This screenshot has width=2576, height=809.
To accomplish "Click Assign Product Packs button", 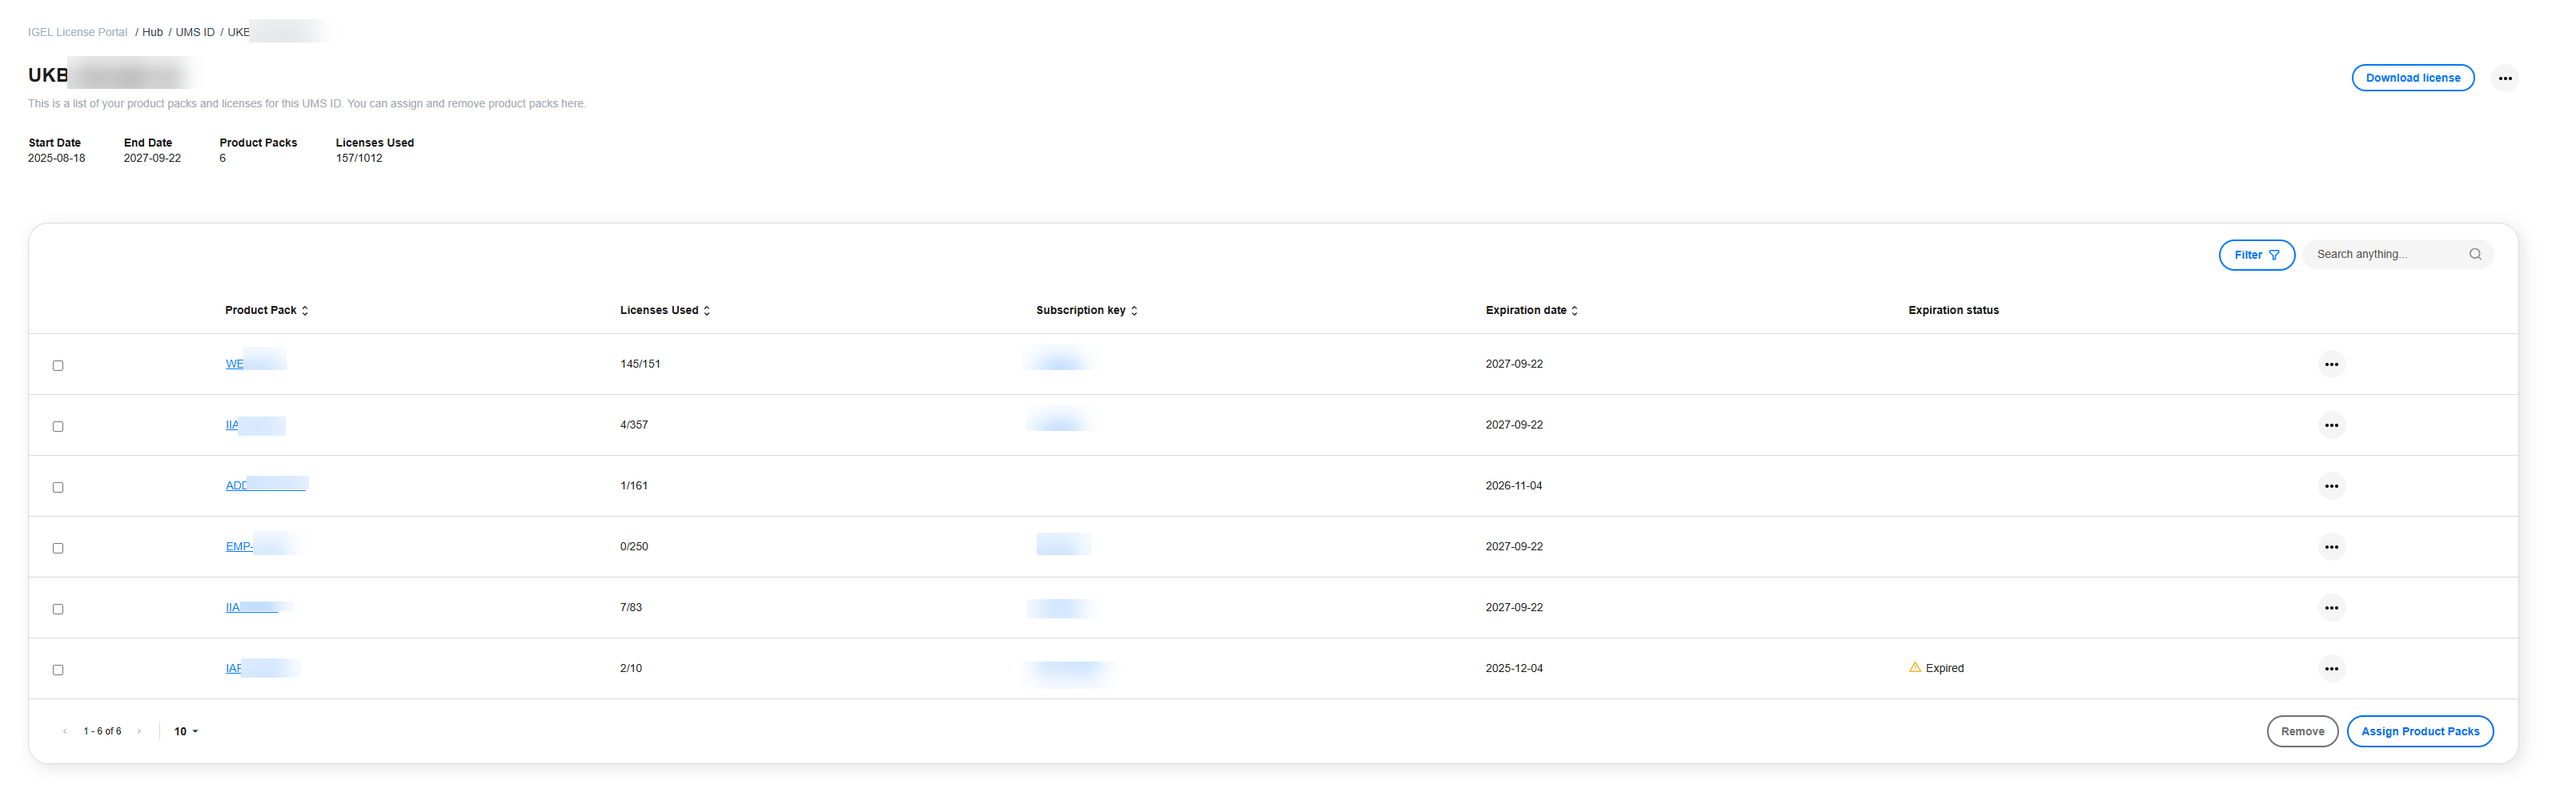I will (2419, 731).
